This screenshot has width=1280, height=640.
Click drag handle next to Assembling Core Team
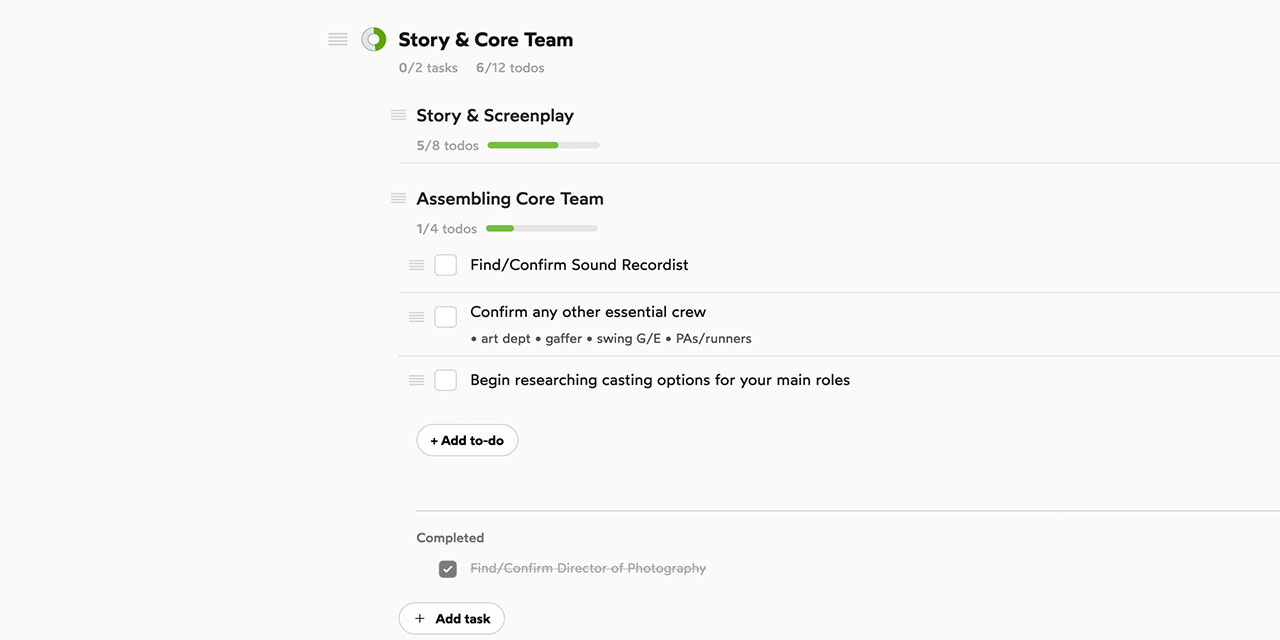pos(399,199)
